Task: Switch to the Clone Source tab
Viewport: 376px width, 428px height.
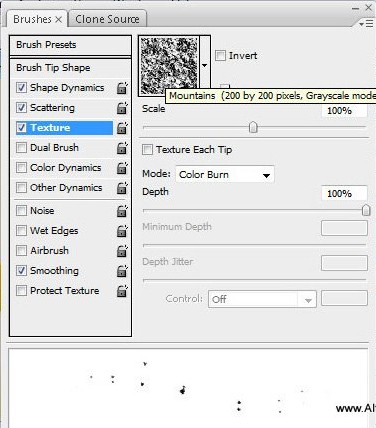Action: point(107,19)
